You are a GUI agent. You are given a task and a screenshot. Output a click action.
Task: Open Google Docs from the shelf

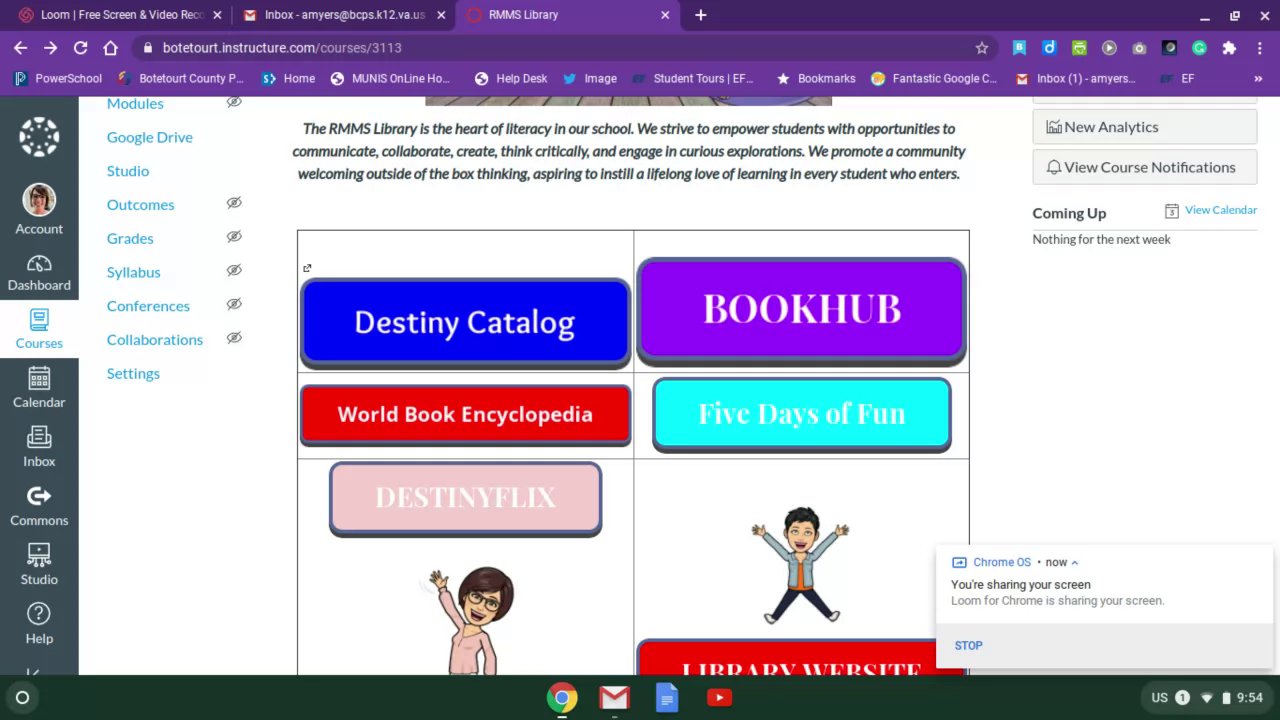[x=667, y=697]
